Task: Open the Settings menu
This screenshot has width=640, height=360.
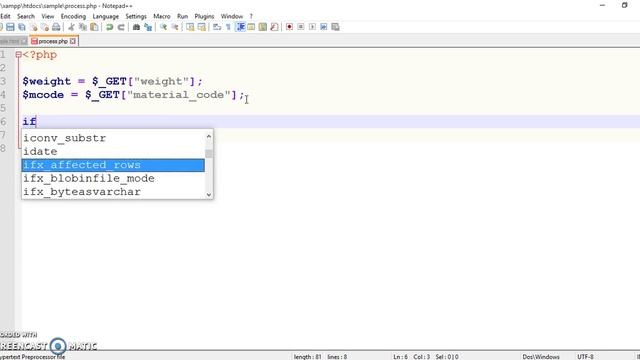Action: (136, 16)
